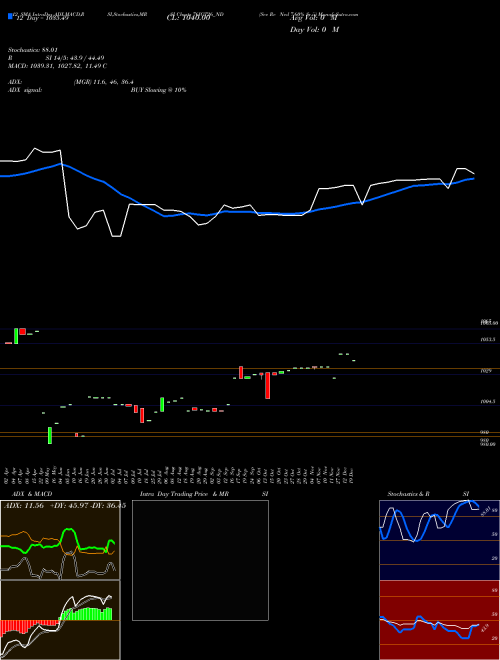This screenshot has width=500, height=660.
Task: Click the 'Day Vol: 0 M' label
Action: (x=314, y=29)
